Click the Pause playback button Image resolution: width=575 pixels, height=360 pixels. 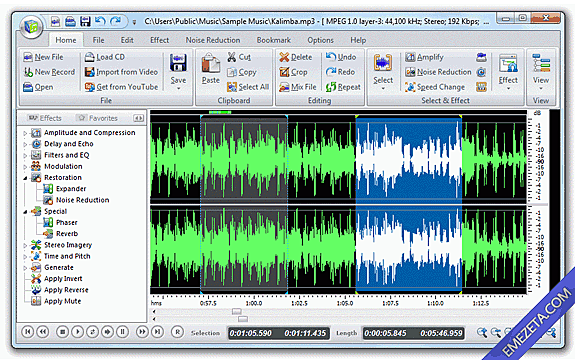pyautogui.click(x=122, y=332)
